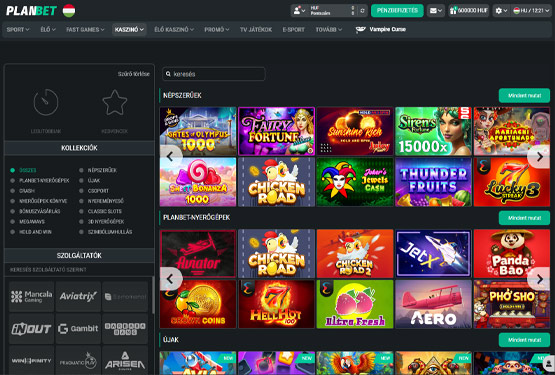This screenshot has width=555, height=375.
Task: Click the refresh balance icon
Action: click(x=362, y=11)
